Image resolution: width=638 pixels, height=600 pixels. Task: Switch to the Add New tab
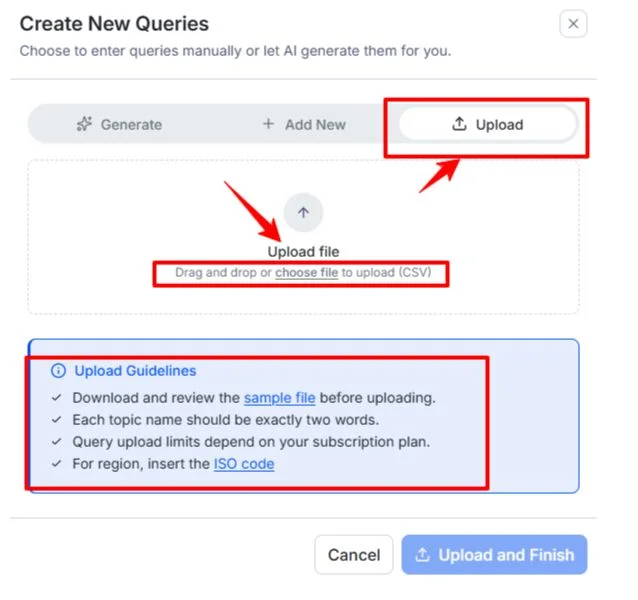pyautogui.click(x=303, y=125)
